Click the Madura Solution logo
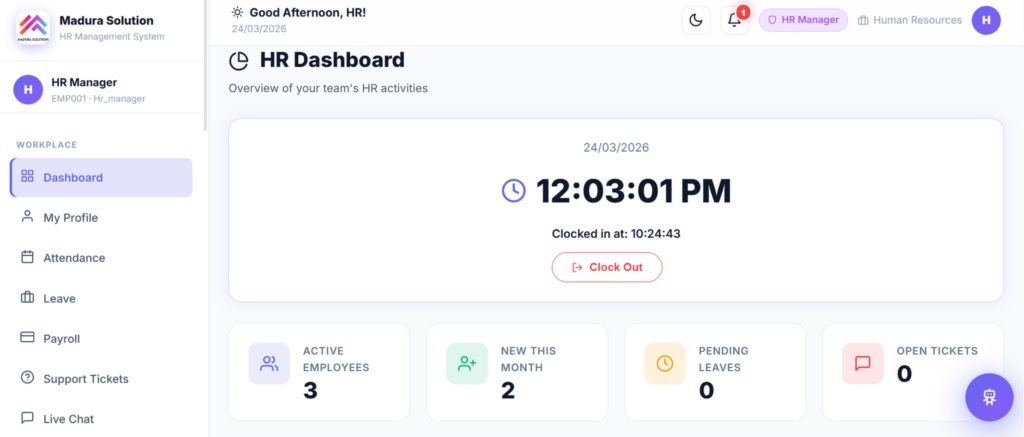1024x437 pixels. 34,27
